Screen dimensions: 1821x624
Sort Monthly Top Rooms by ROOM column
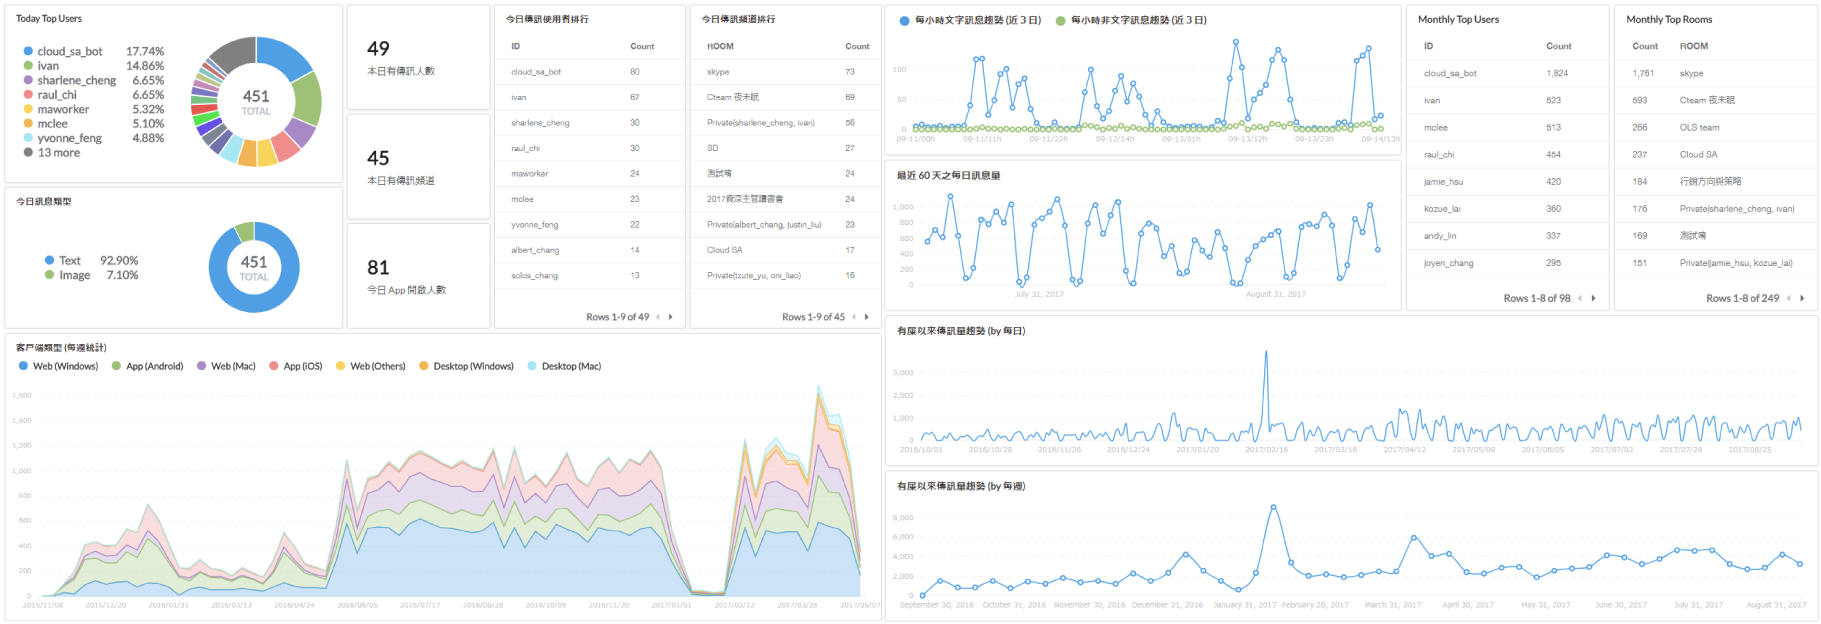(1694, 46)
